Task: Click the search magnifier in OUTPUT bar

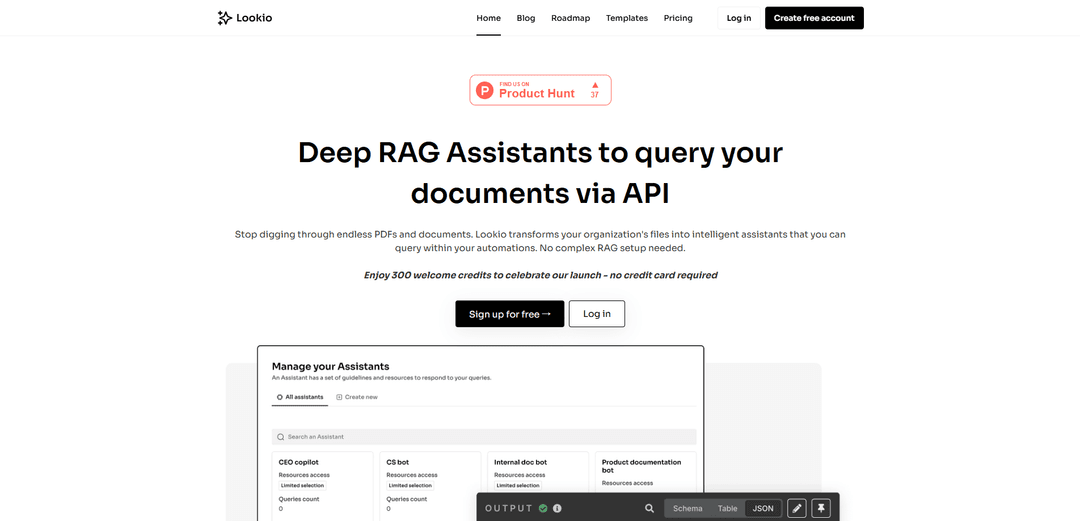Action: tap(649, 508)
